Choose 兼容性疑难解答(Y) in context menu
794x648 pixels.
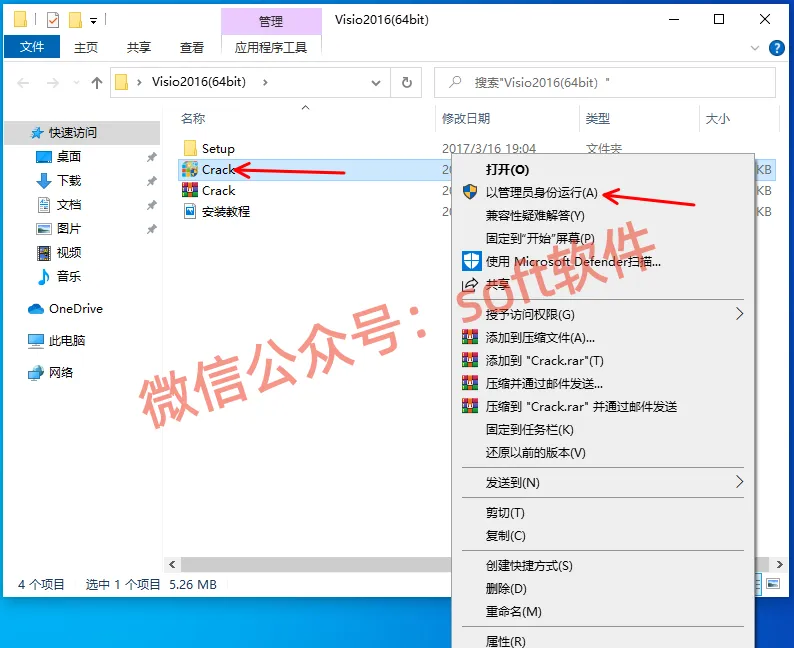535,216
